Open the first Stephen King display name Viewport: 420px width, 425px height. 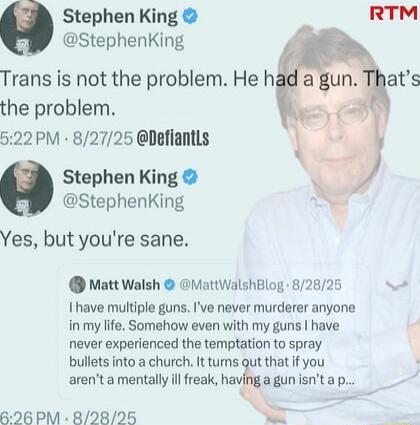click(120, 16)
